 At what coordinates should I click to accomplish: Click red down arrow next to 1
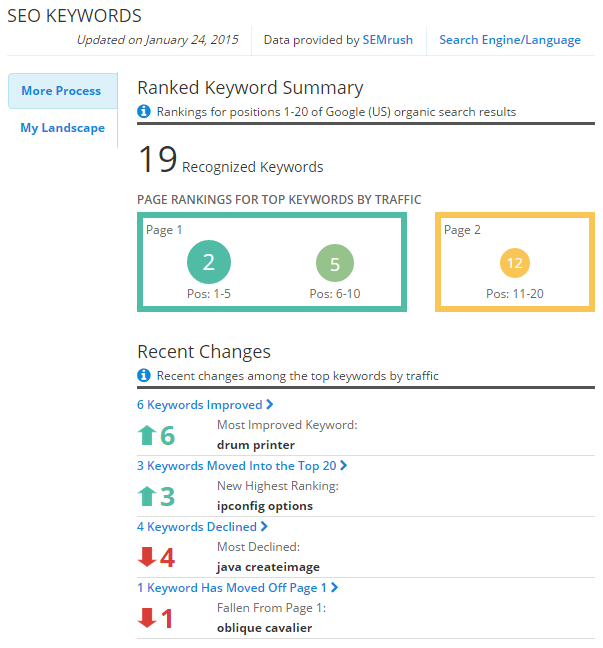click(147, 618)
